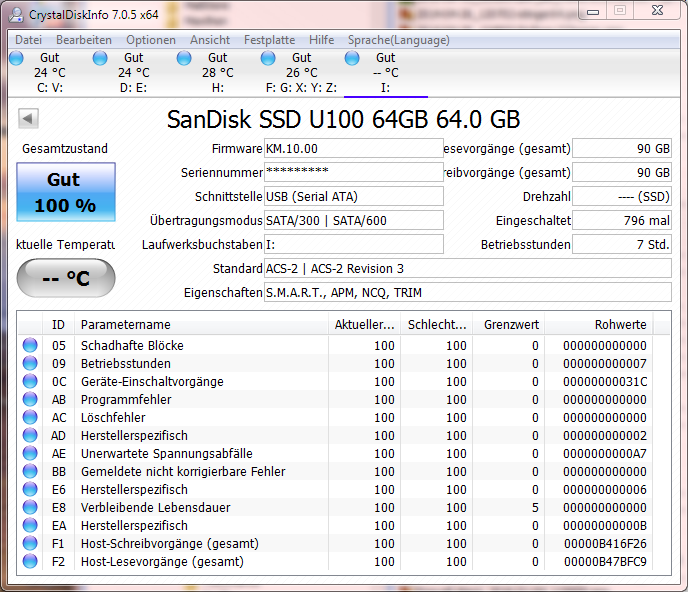The height and width of the screenshot is (592, 688).
Task: Select the Geräte-Einschaltvorgänge parameter name
Action: [152, 381]
